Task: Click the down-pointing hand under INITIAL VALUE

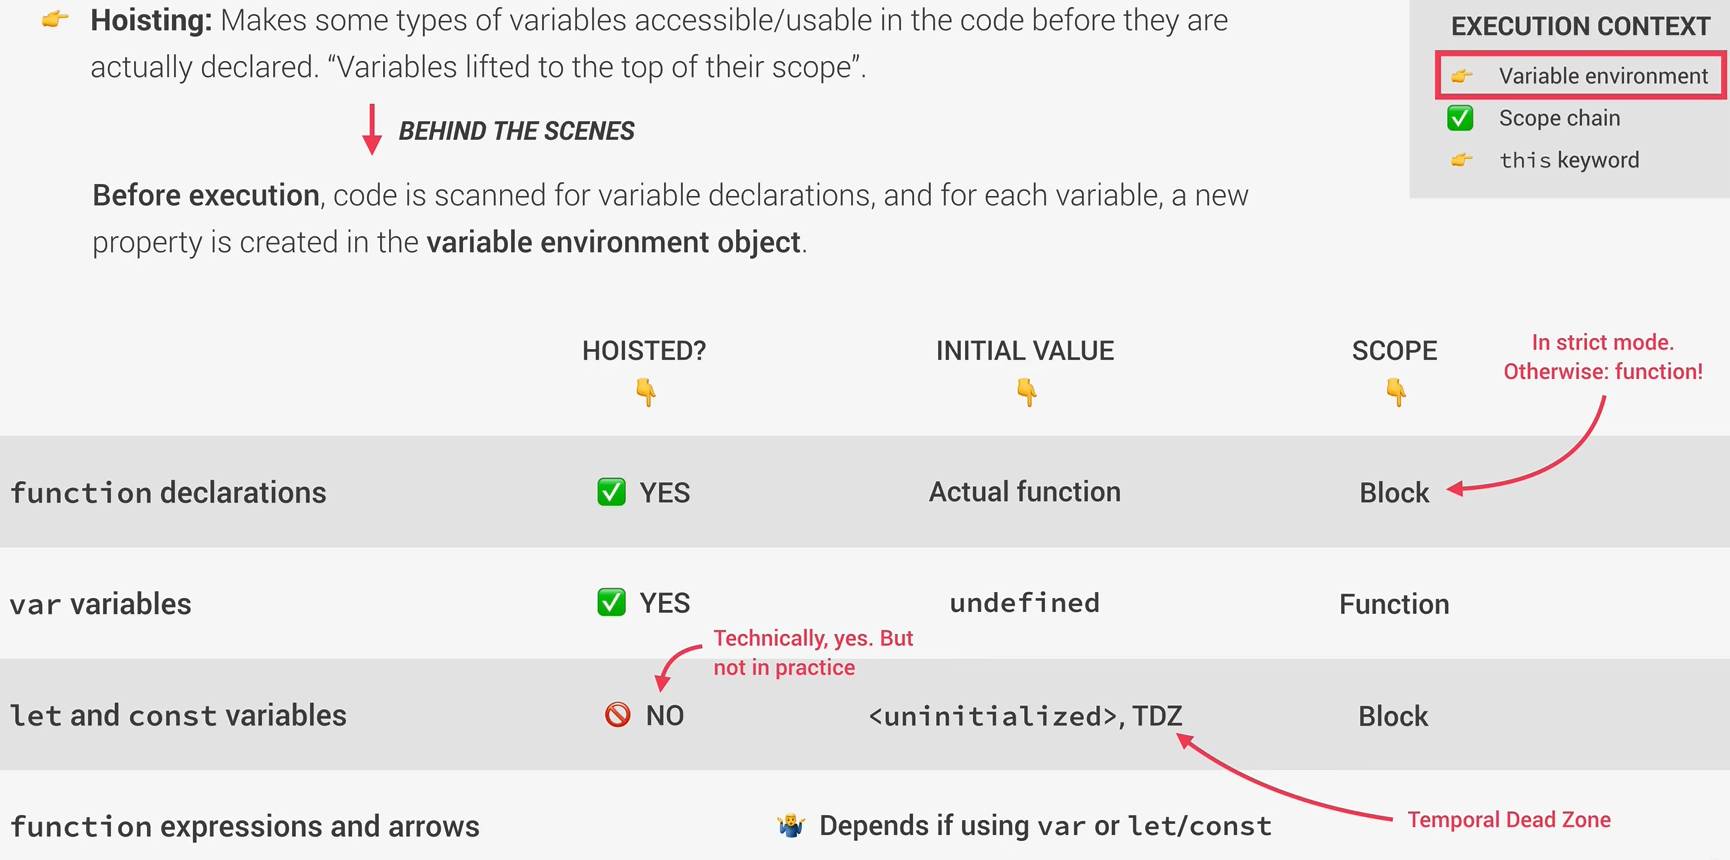Action: tap(1026, 392)
